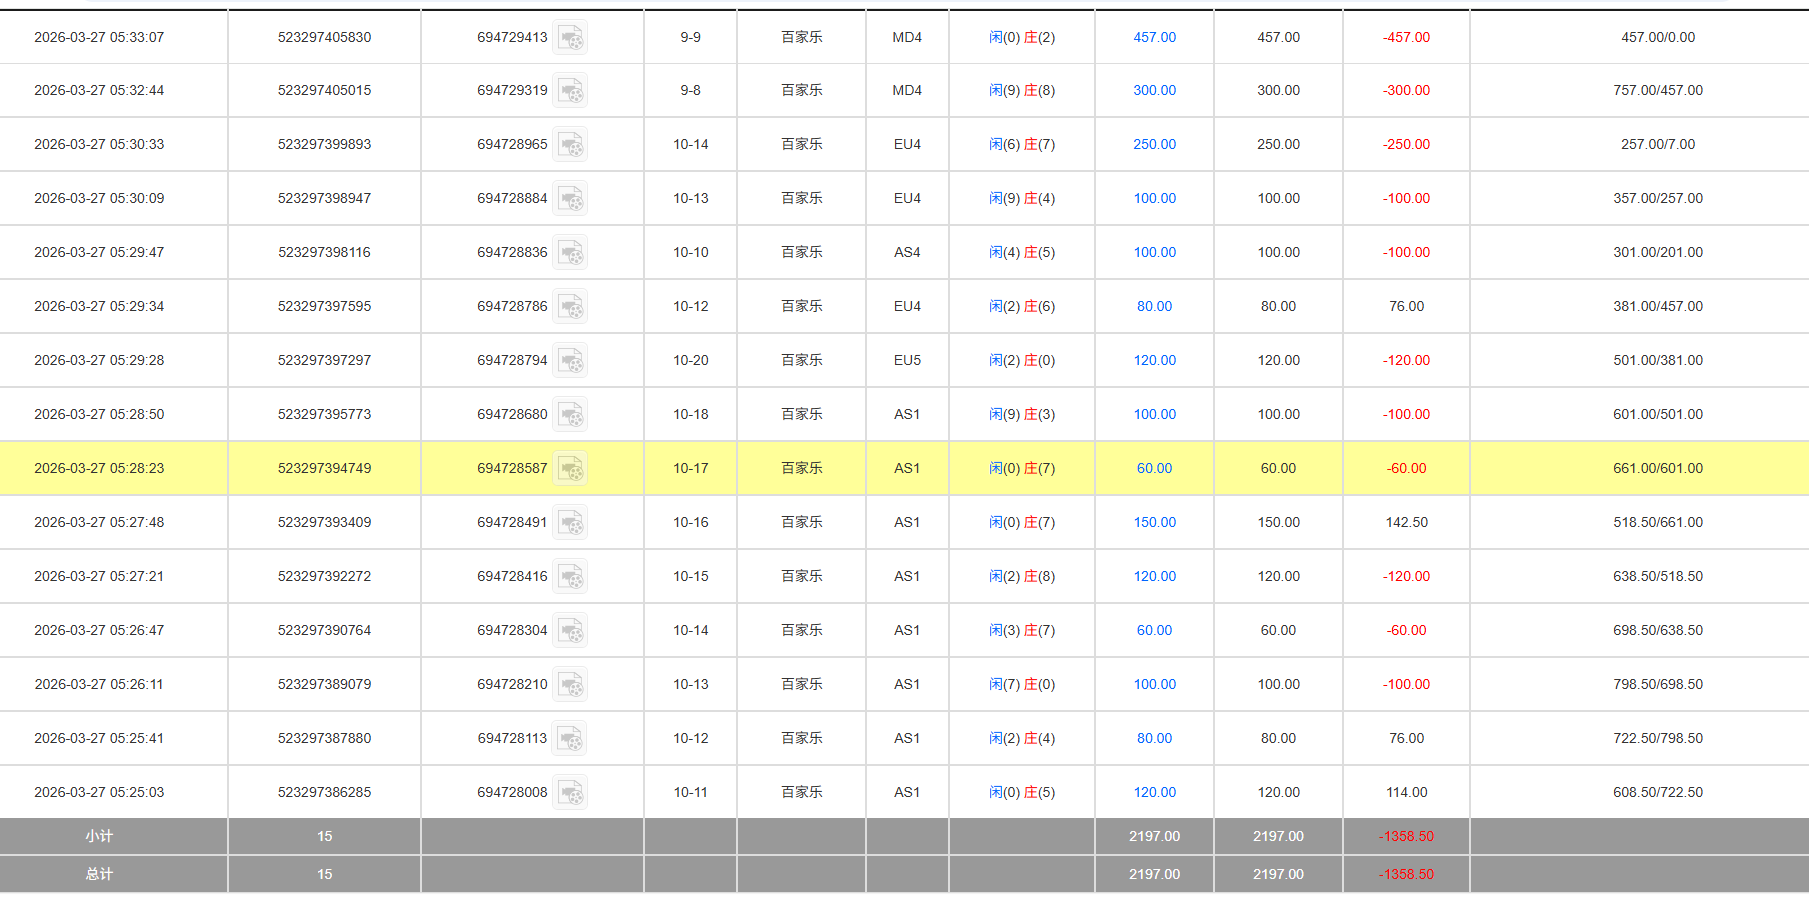The image size is (1809, 920).
Task: Click the replay icon beside round 694728965
Action: click(x=570, y=145)
